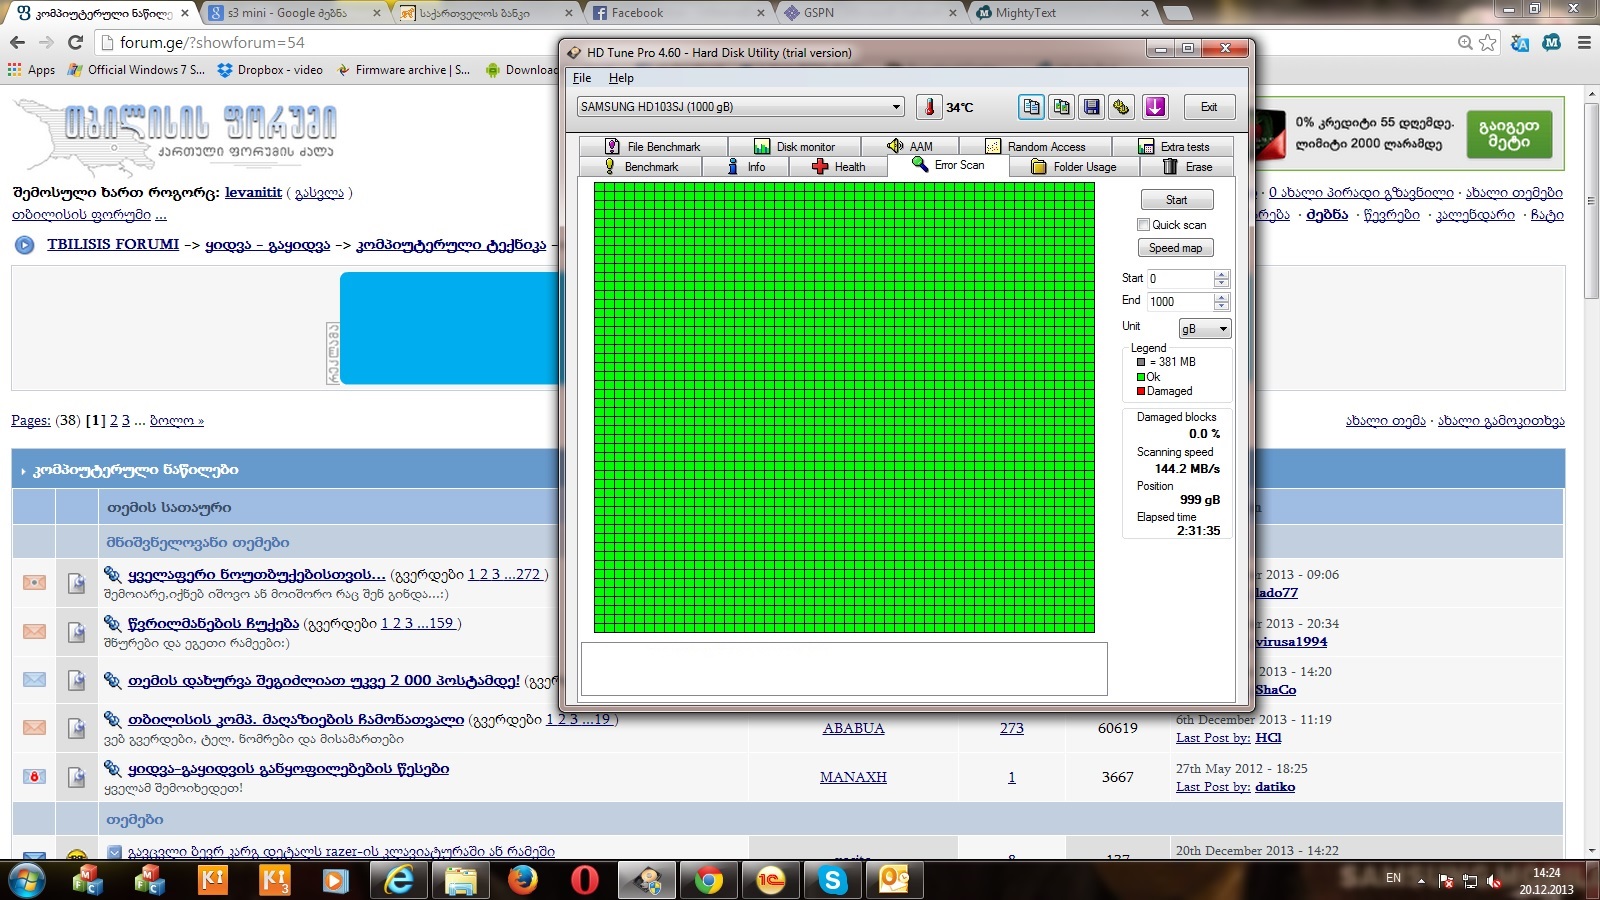Save results with the floppy disk icon
The image size is (1600, 900).
[x=1092, y=107]
